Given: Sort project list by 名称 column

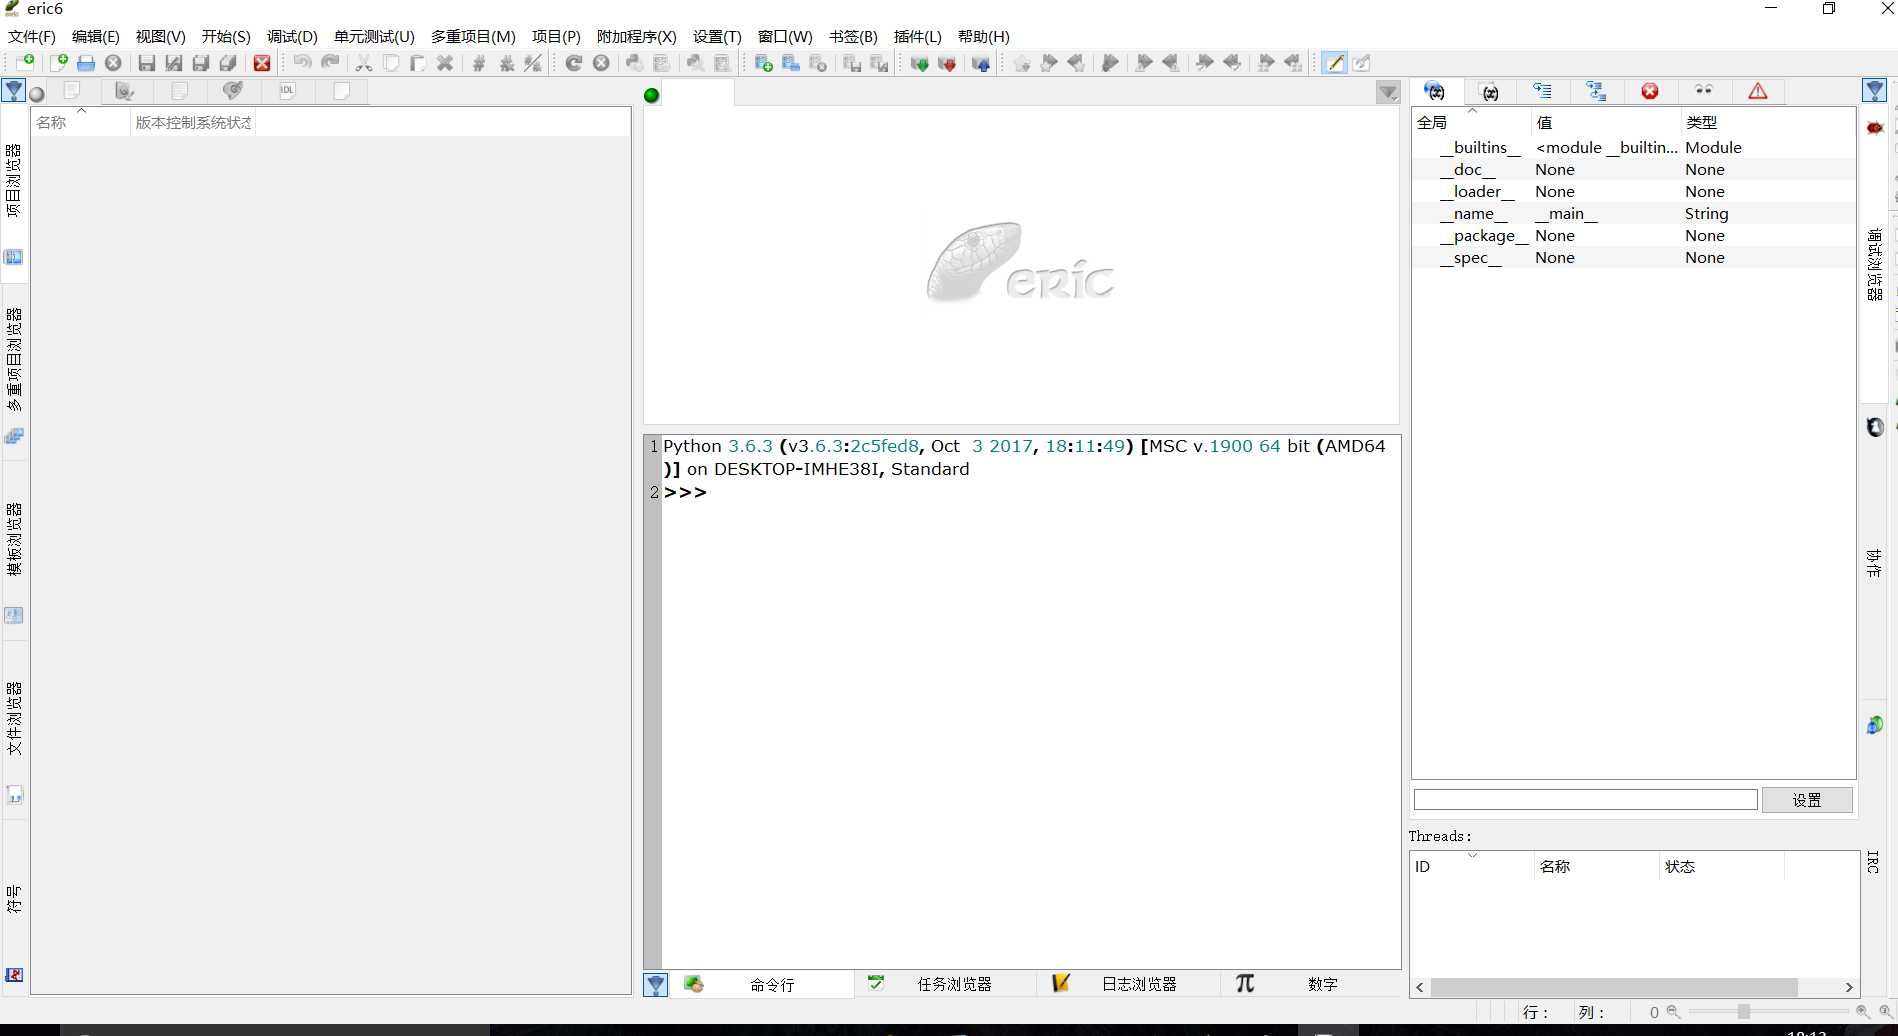Looking at the screenshot, I should [81, 122].
